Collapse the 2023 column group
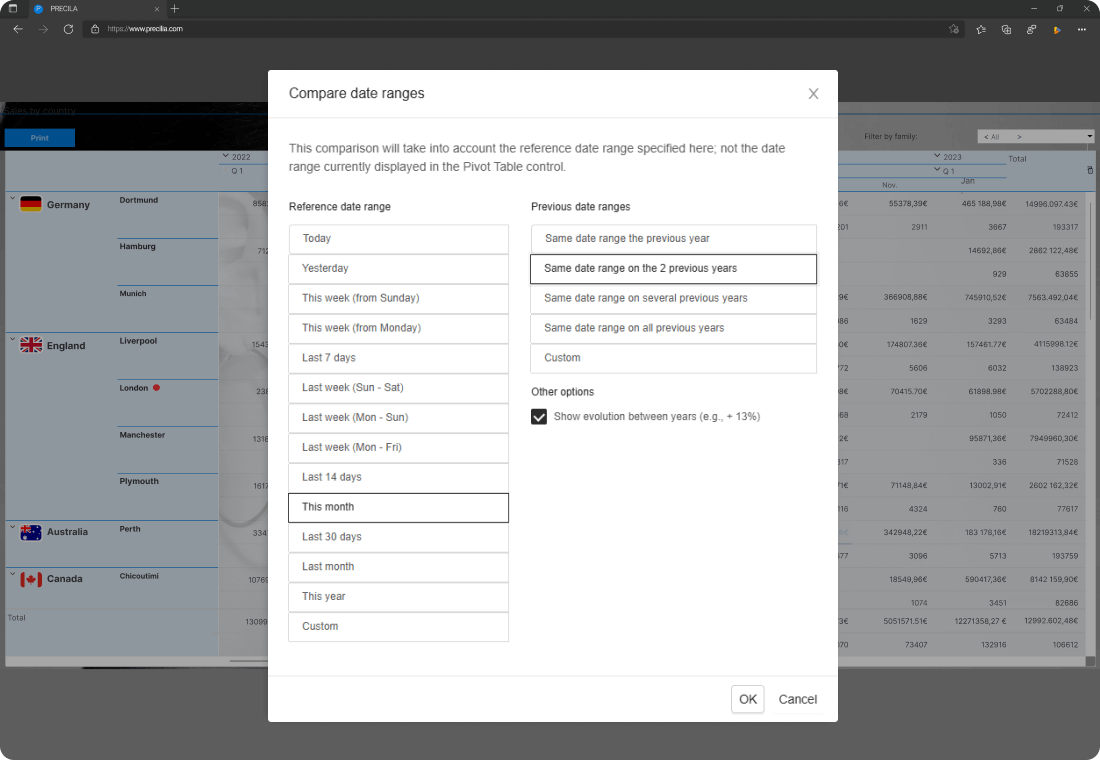The width and height of the screenshot is (1100, 760). pyautogui.click(x=937, y=156)
